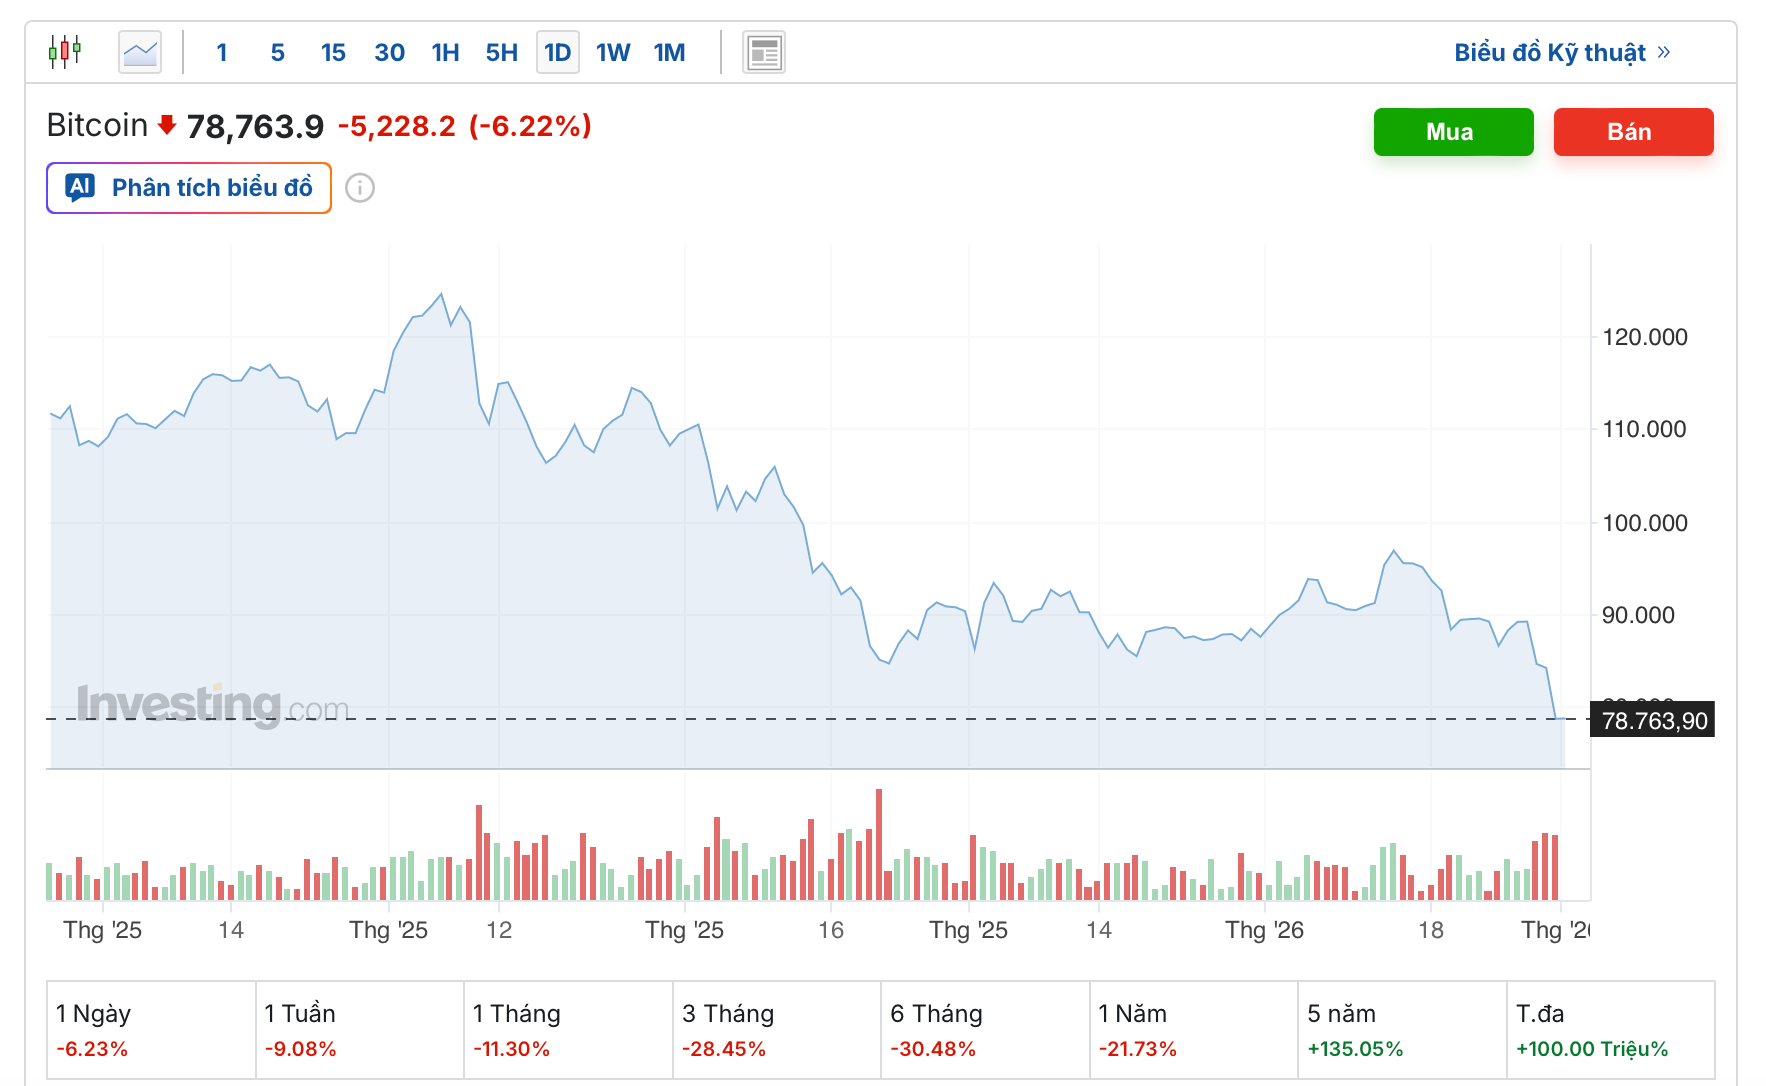This screenshot has width=1766, height=1086.
Task: Open Biểu đồ Kỹ thuật link
Action: [1549, 52]
